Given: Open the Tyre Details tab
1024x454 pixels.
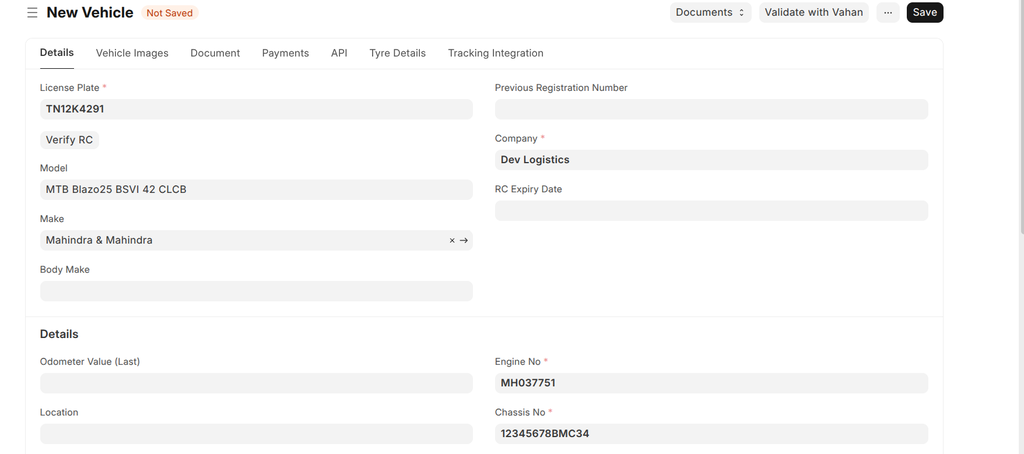Looking at the screenshot, I should (397, 53).
